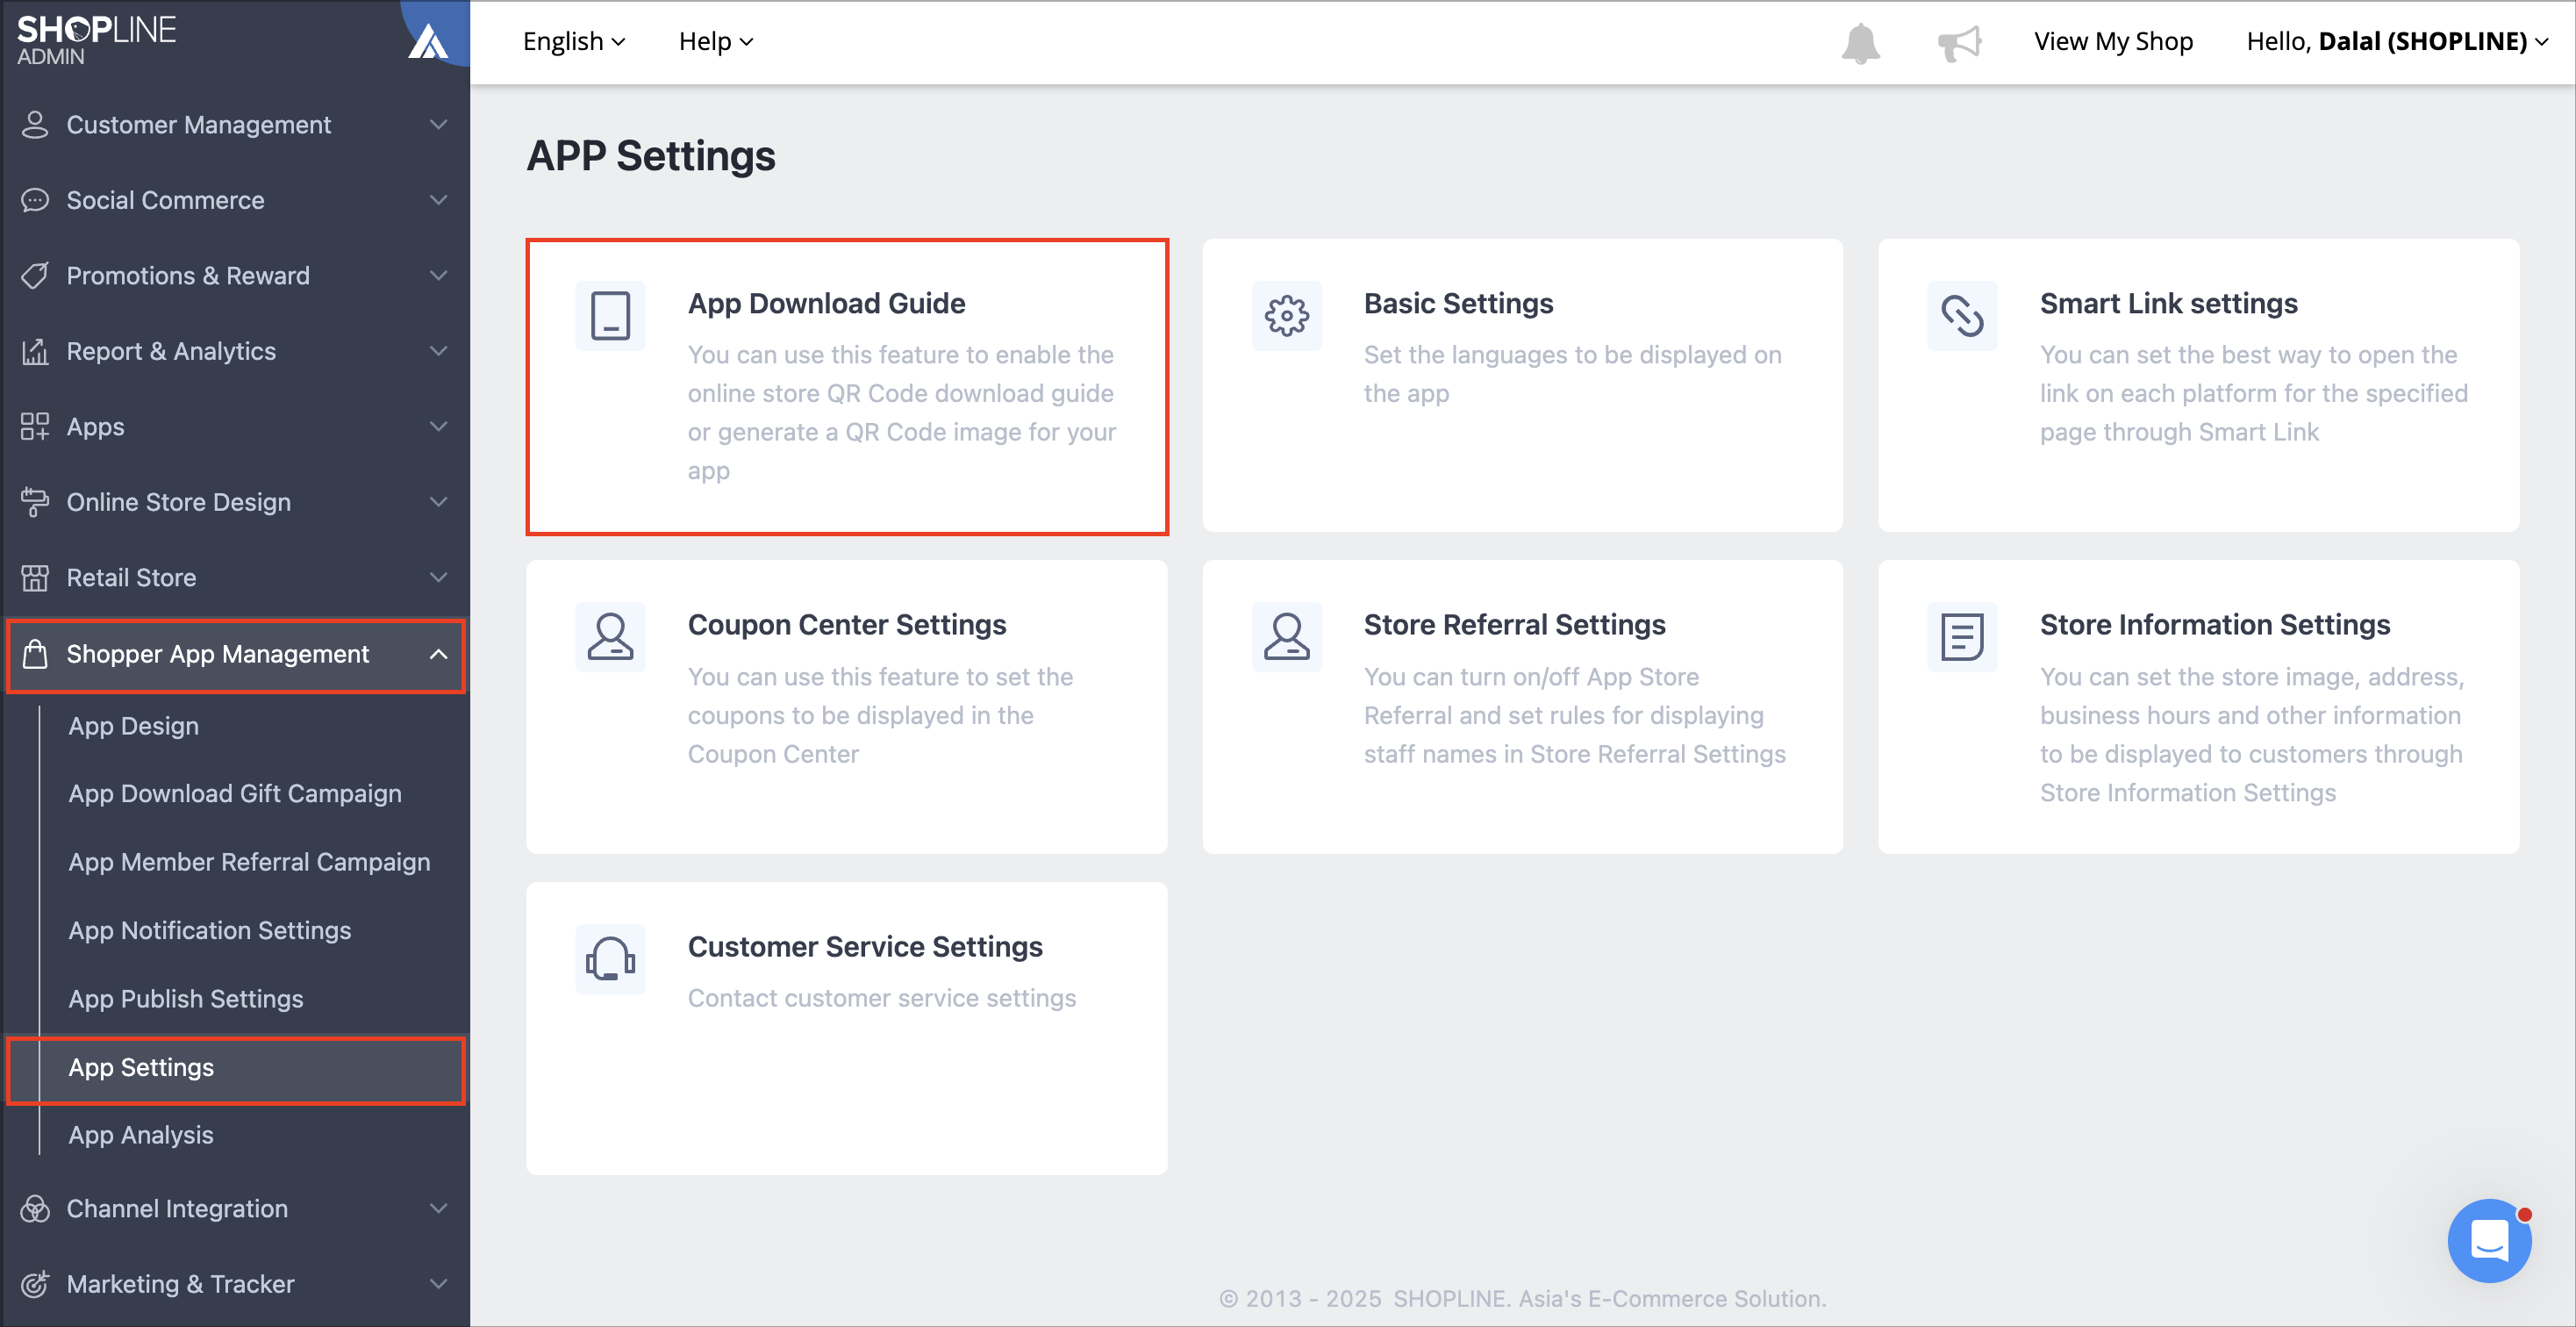Click the Promotions & Reward tag icon
The width and height of the screenshot is (2576, 1327).
[x=35, y=275]
